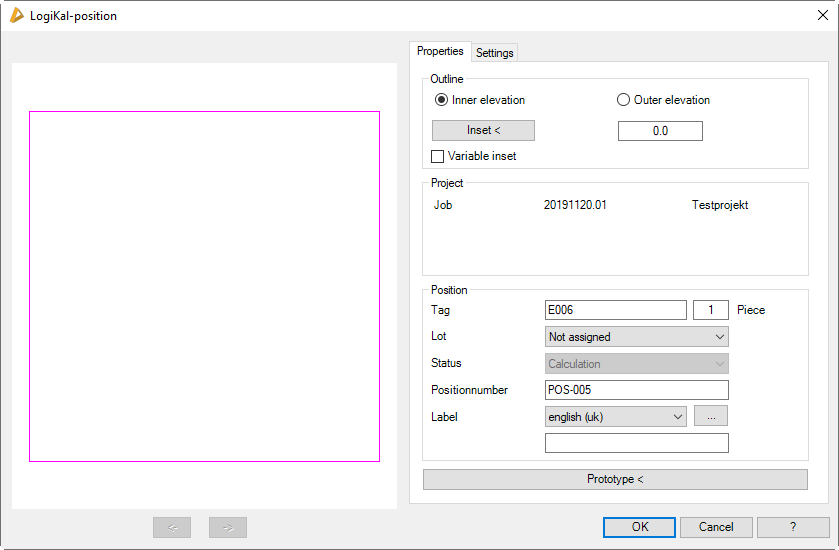
Task: Click the Tag field containing E006
Action: coord(616,310)
